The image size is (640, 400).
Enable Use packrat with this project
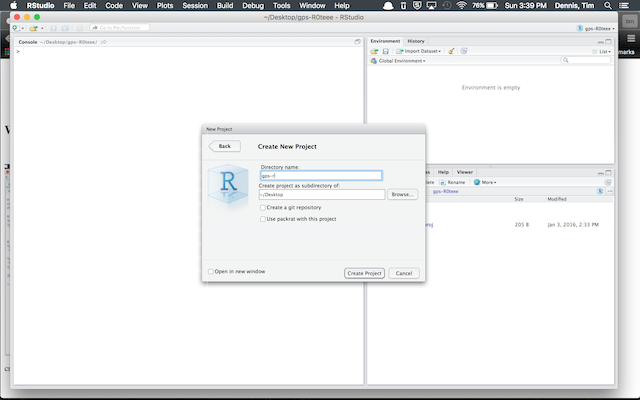[x=263, y=219]
